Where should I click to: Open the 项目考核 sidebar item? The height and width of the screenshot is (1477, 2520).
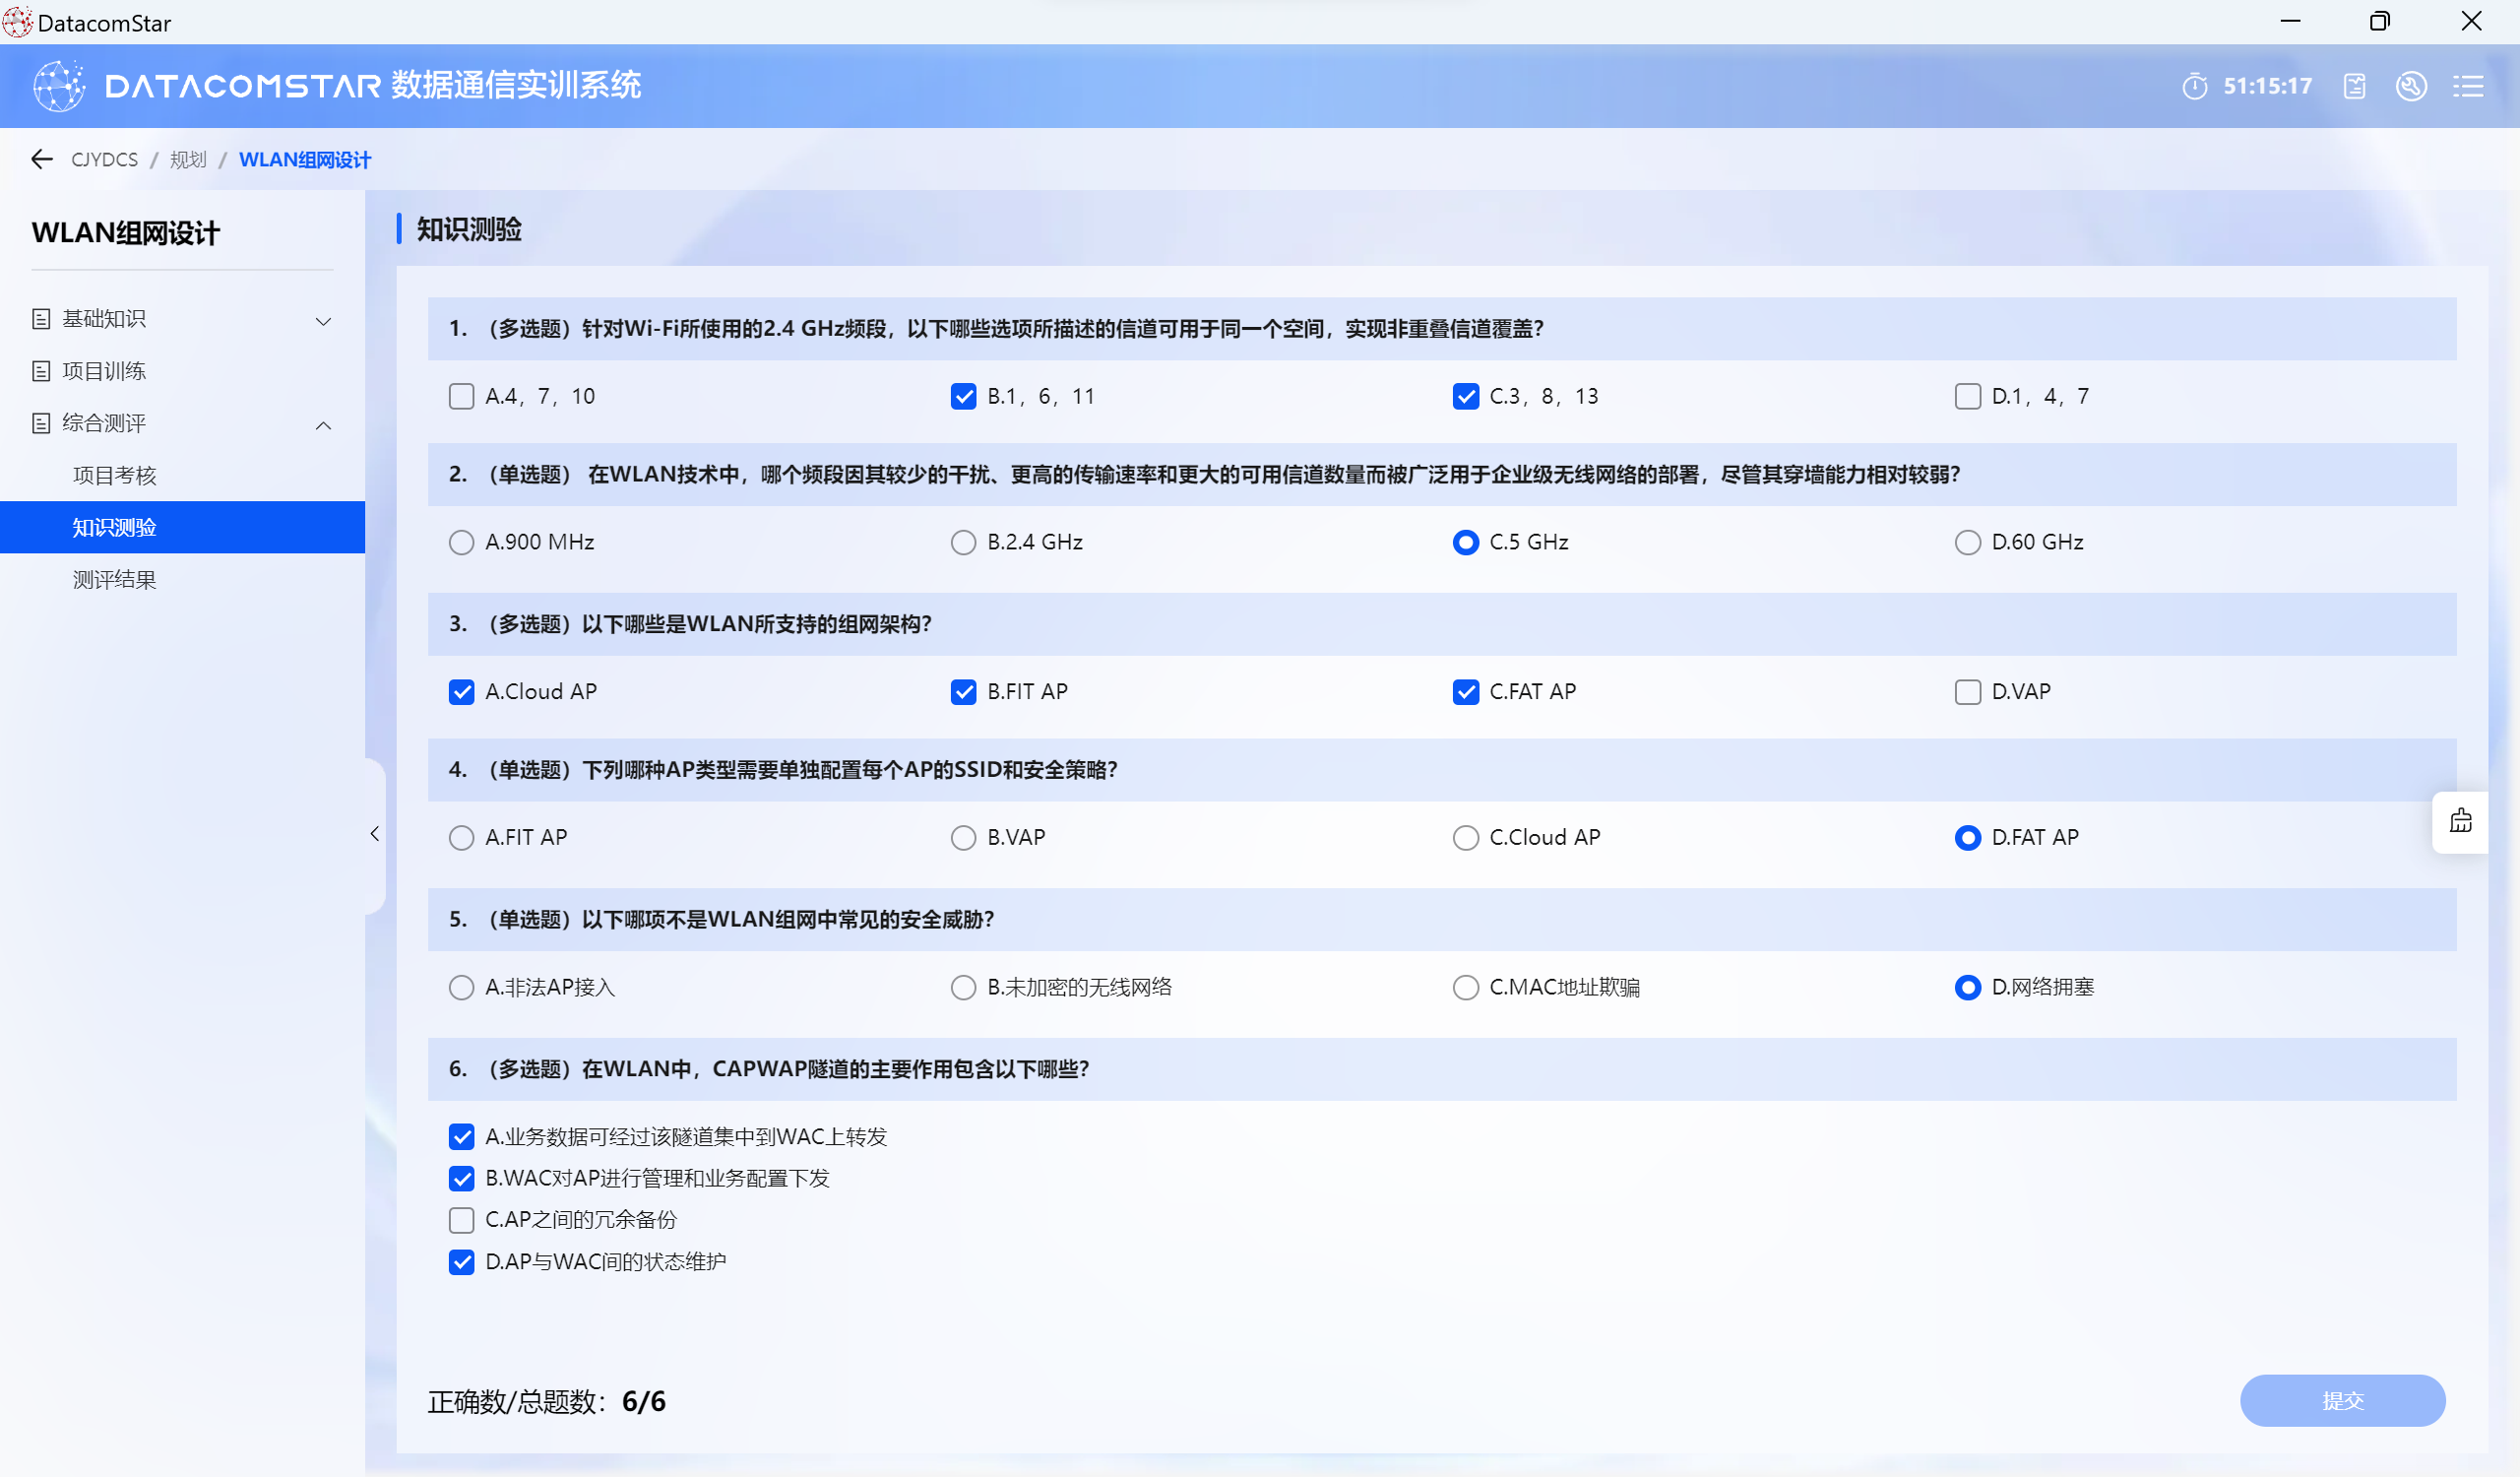[115, 476]
